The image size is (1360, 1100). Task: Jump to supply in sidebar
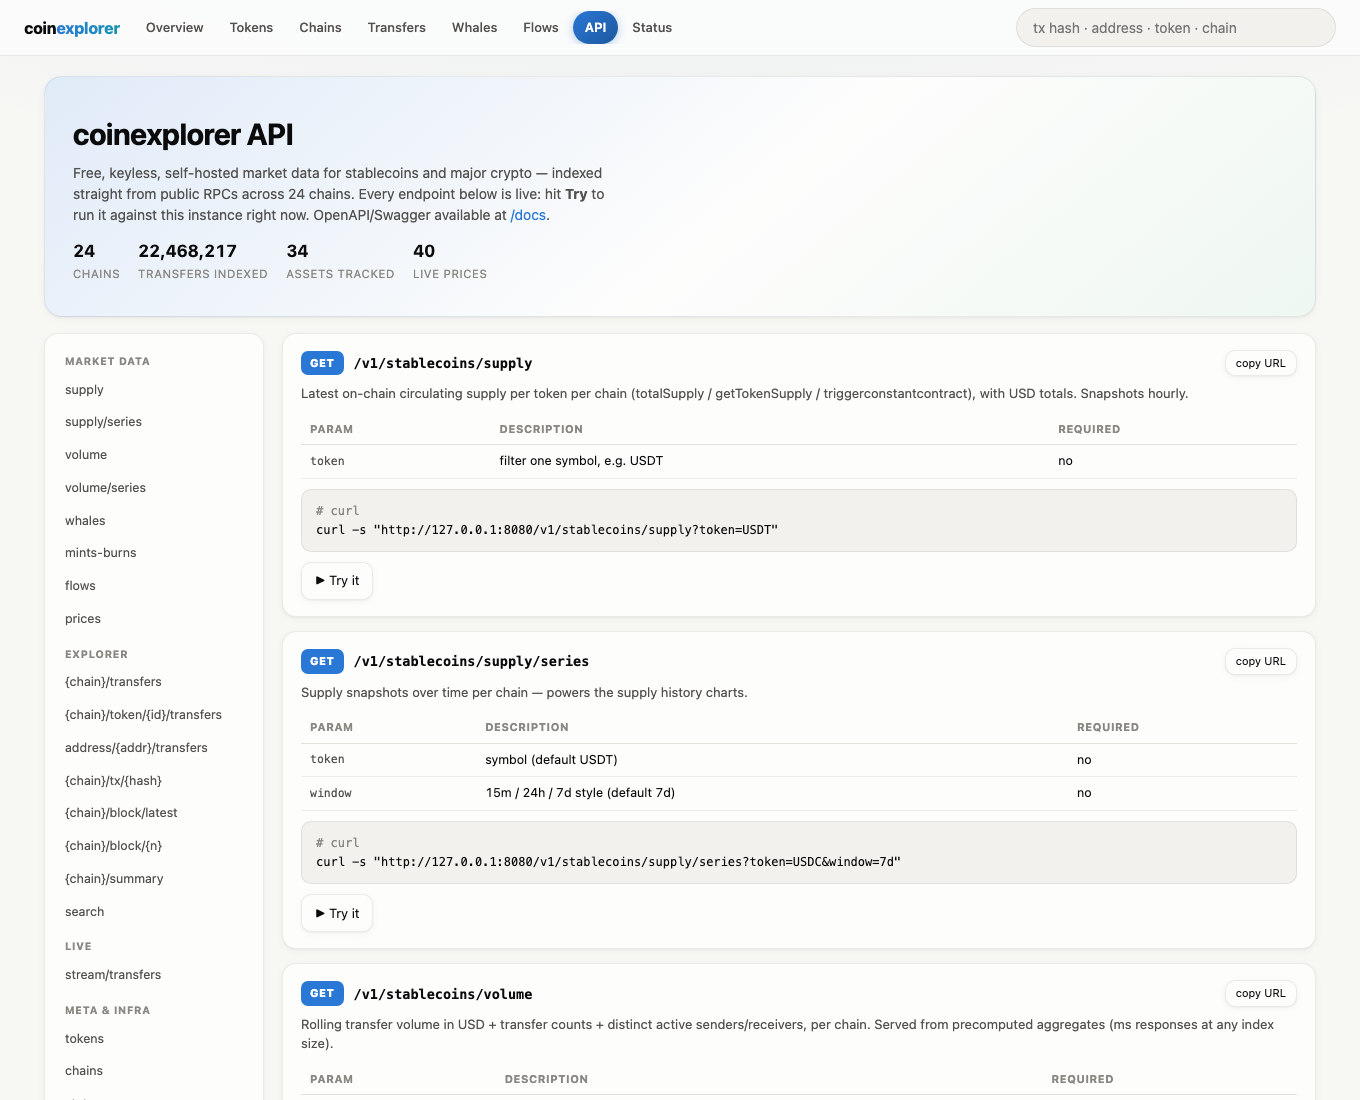pyautogui.click(x=84, y=390)
